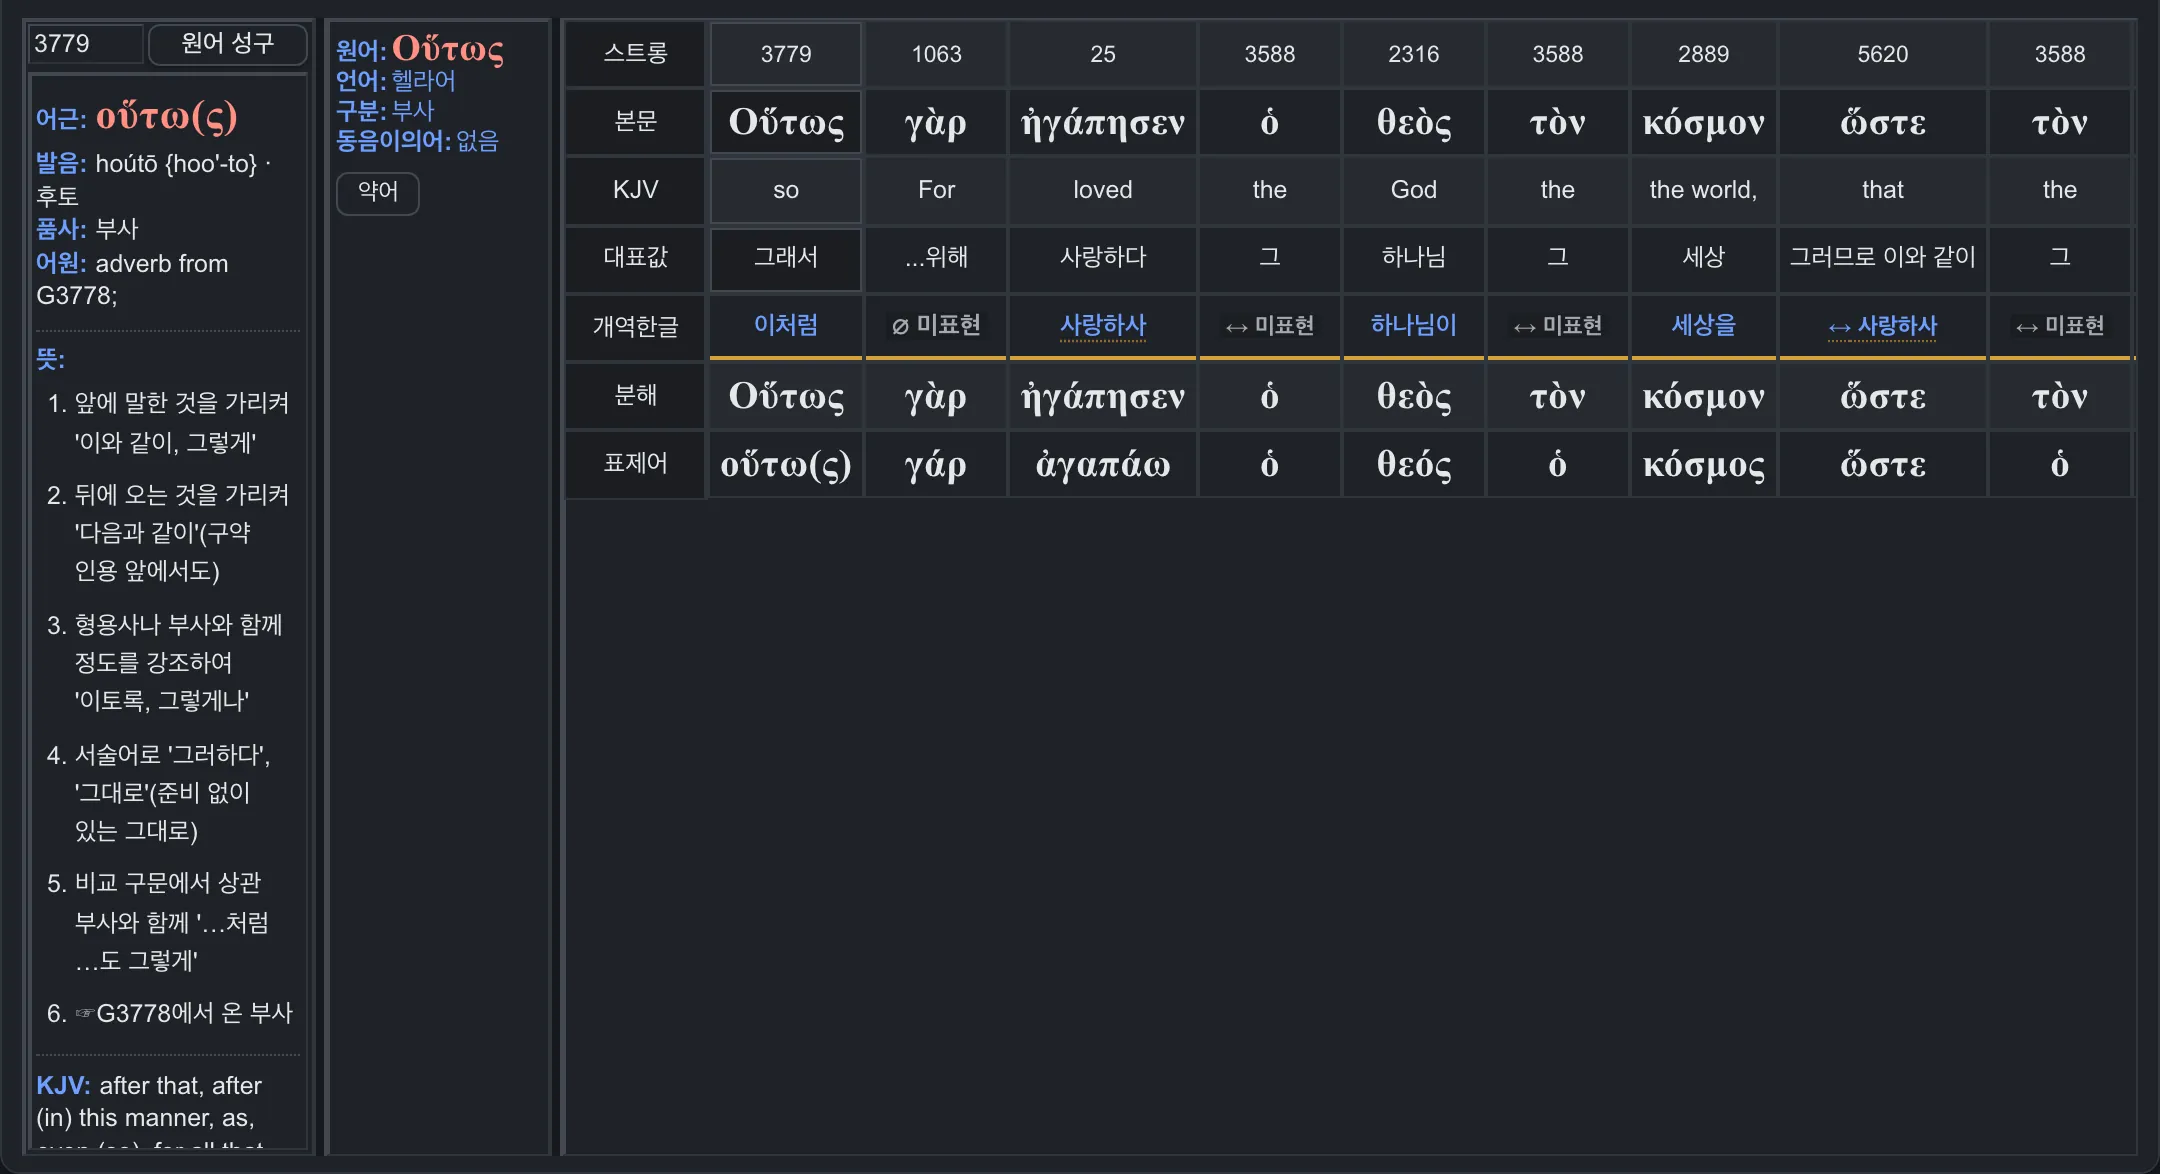The width and height of the screenshot is (2160, 1174).
Task: Select Strong's number 2316 cell
Action: pyautogui.click(x=1413, y=54)
